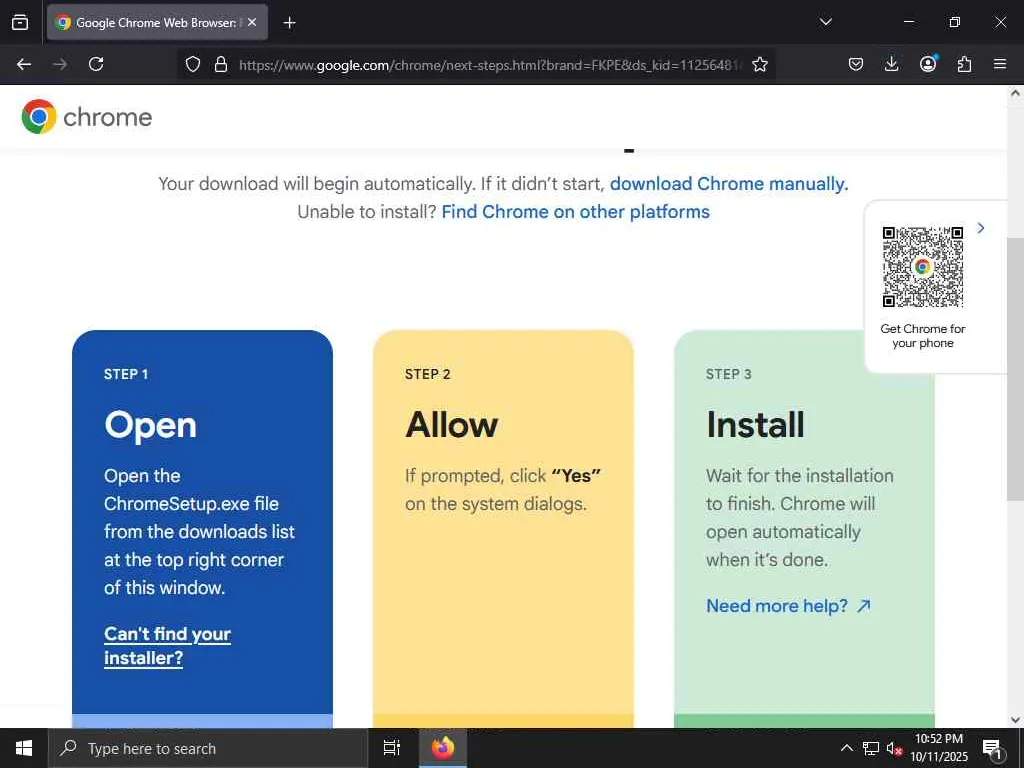Save page to Pocket icon
The height and width of the screenshot is (768, 1024).
[856, 64]
